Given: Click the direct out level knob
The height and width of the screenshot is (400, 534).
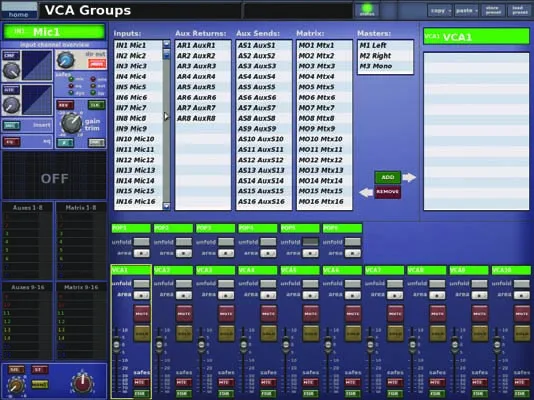Looking at the screenshot, I should 65,60.
